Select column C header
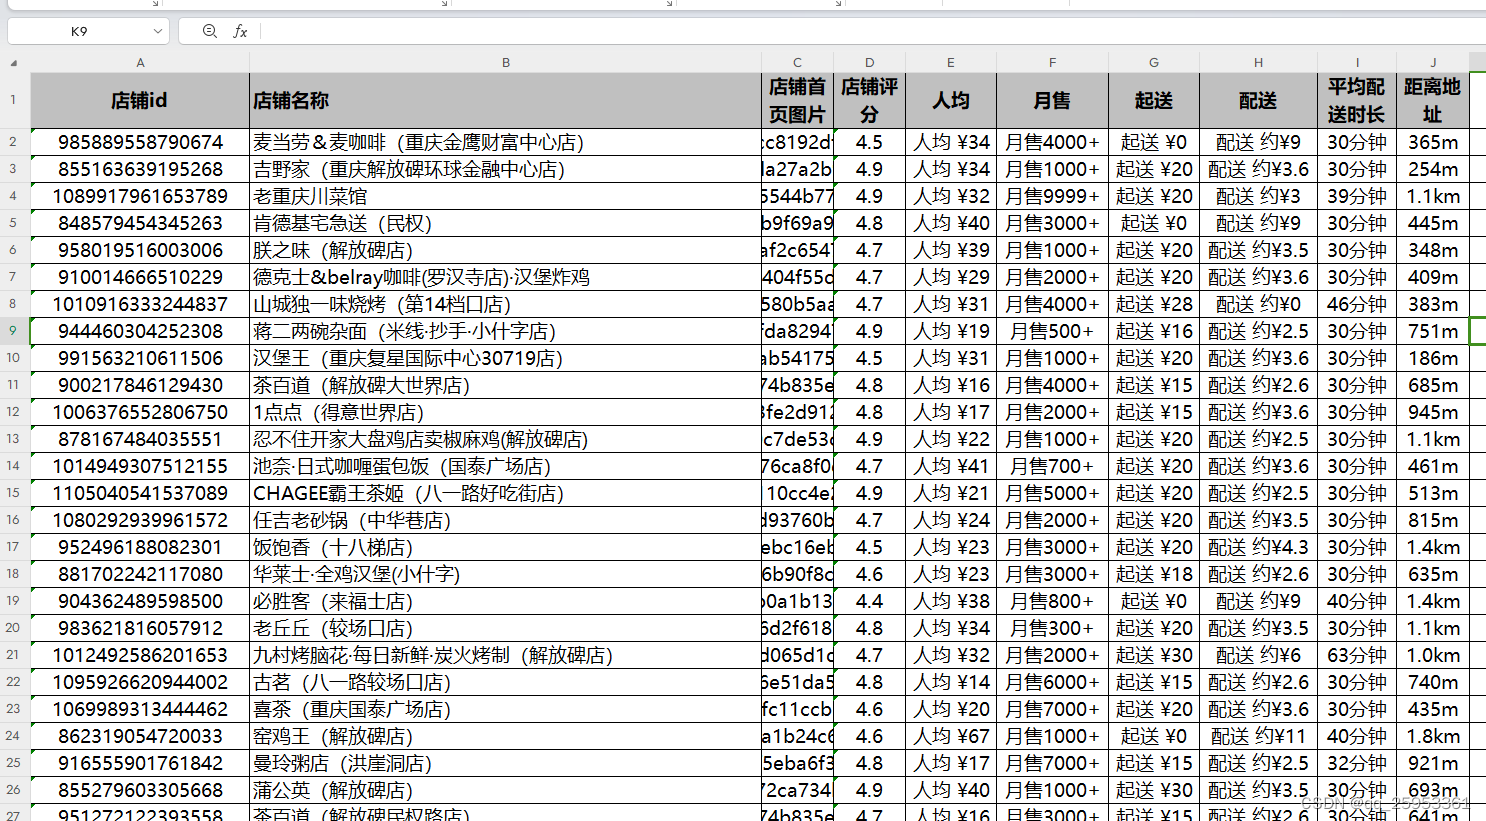 (797, 62)
